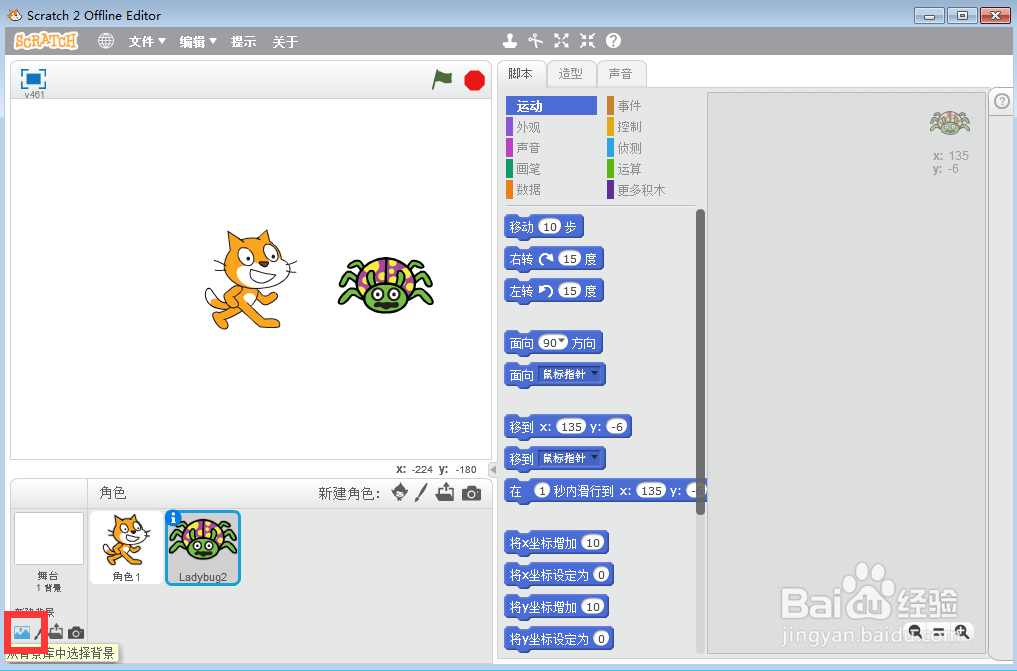This screenshot has width=1017, height=671.
Task: Click the Scratch logo
Action: coord(46,41)
